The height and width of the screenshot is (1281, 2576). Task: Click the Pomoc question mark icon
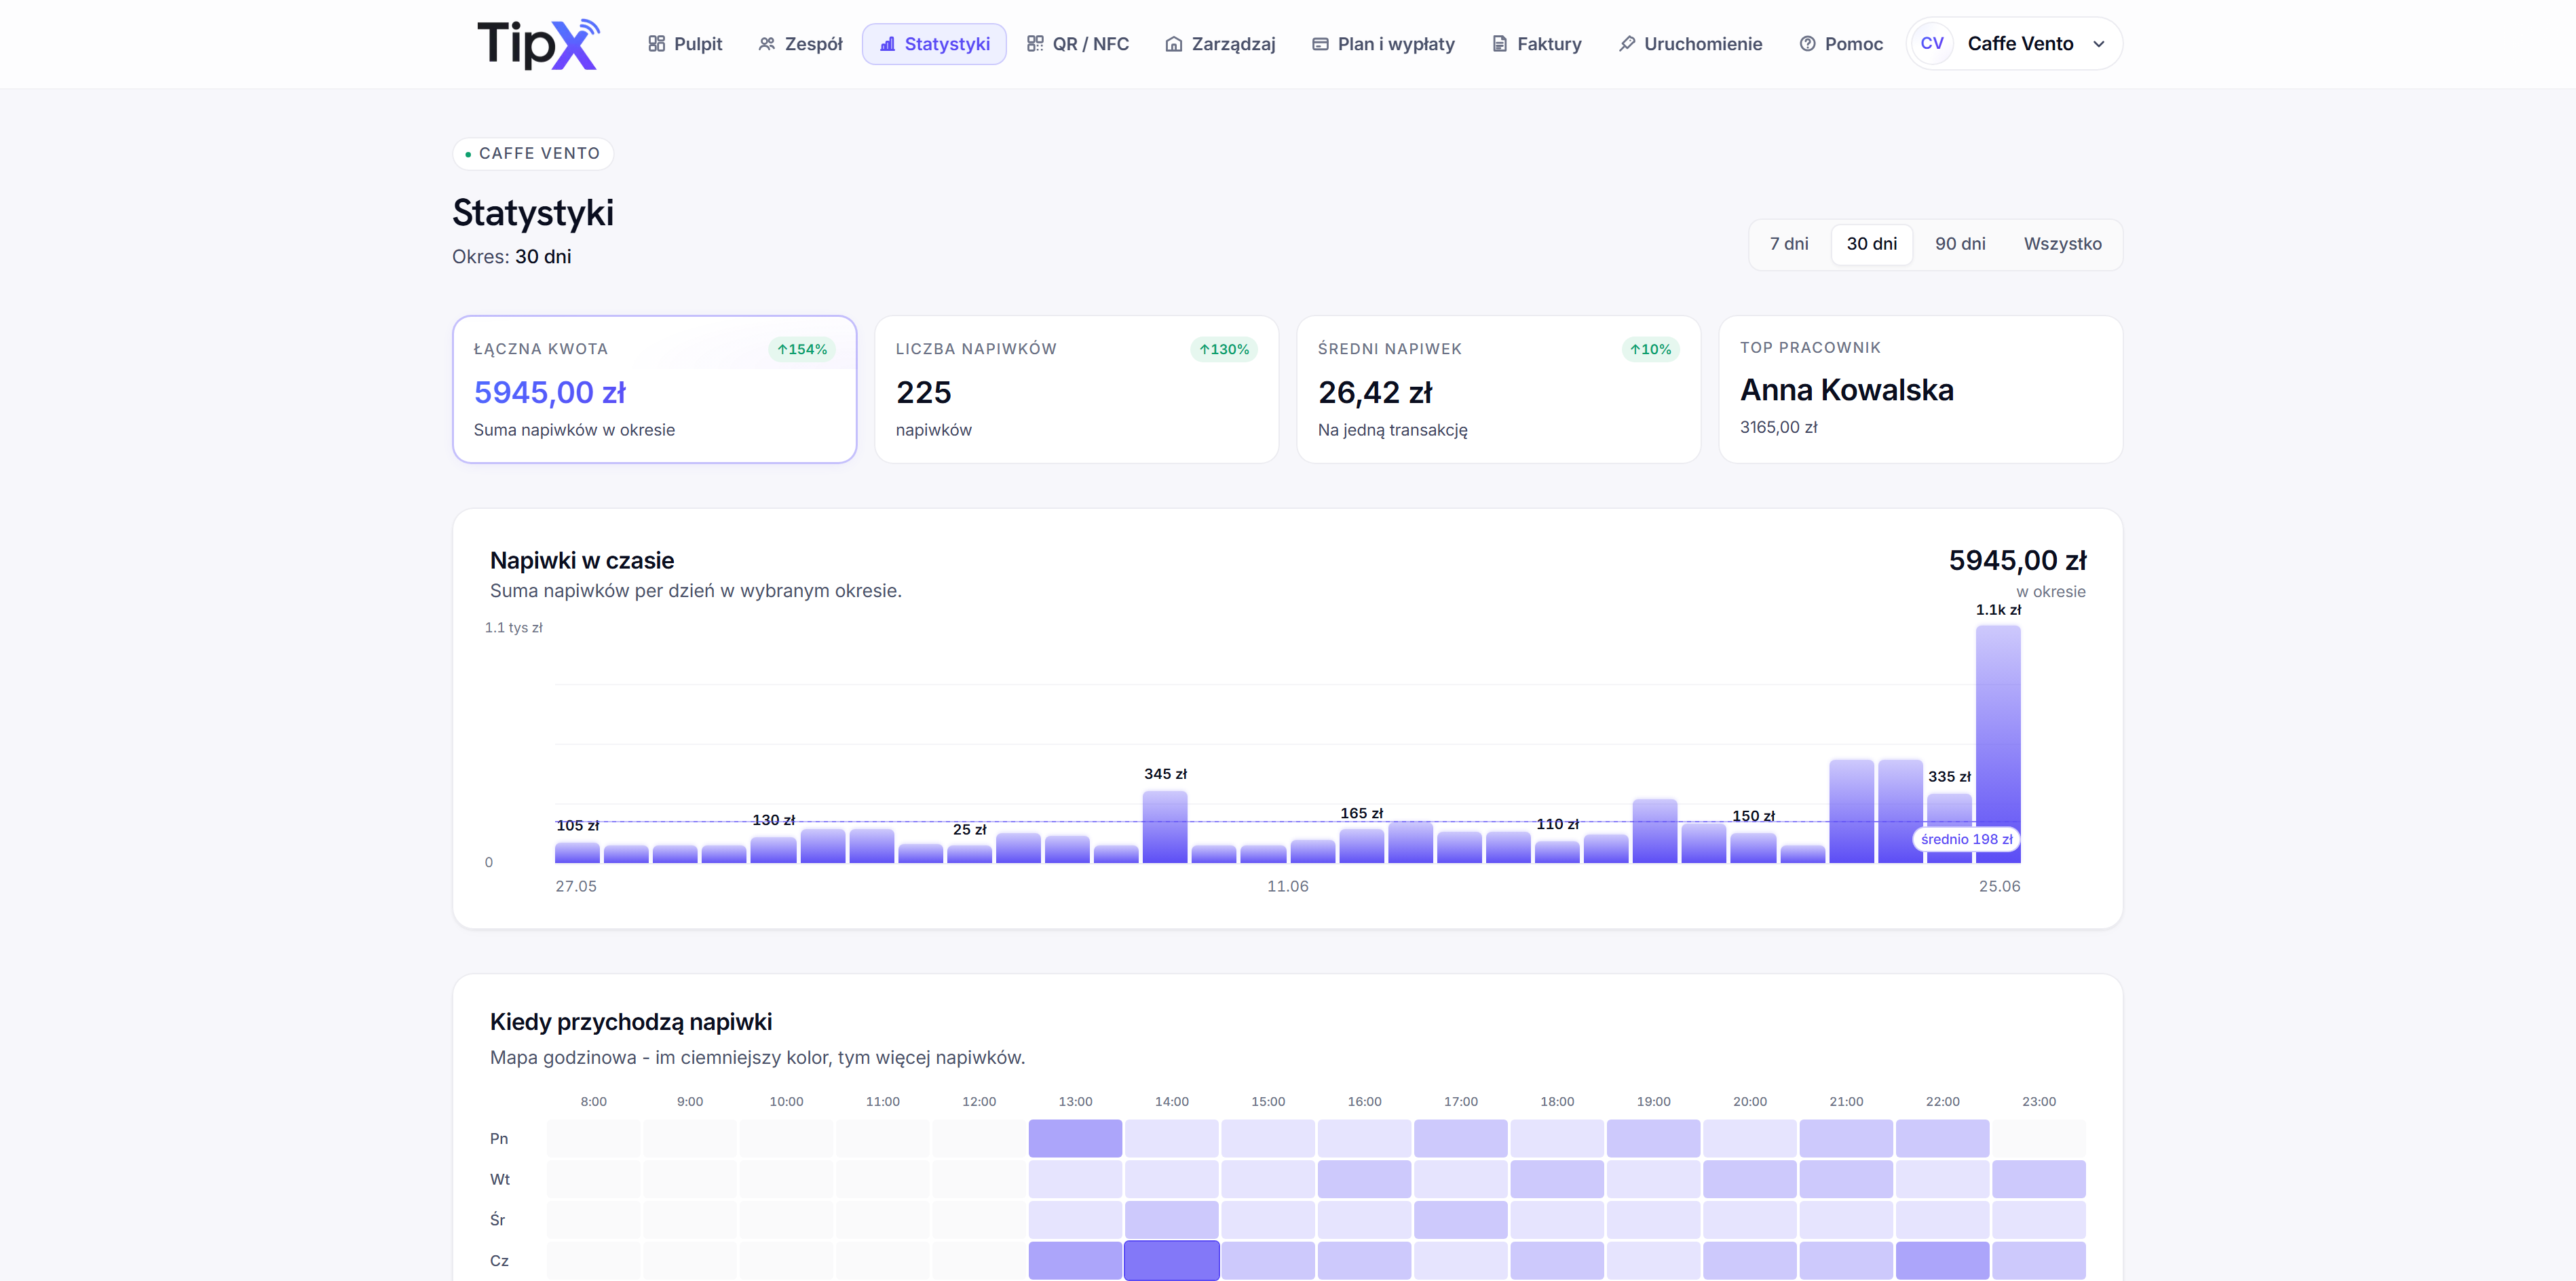pyautogui.click(x=1807, y=44)
